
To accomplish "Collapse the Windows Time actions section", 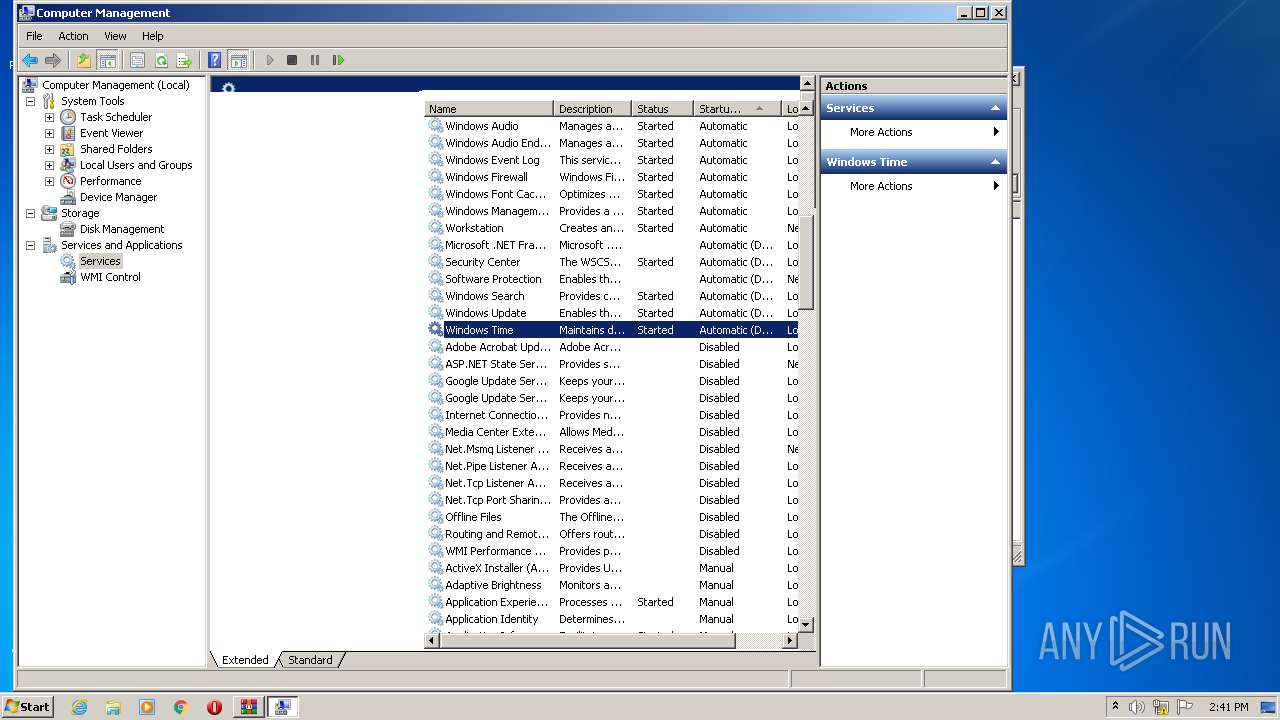I will pyautogui.click(x=995, y=162).
